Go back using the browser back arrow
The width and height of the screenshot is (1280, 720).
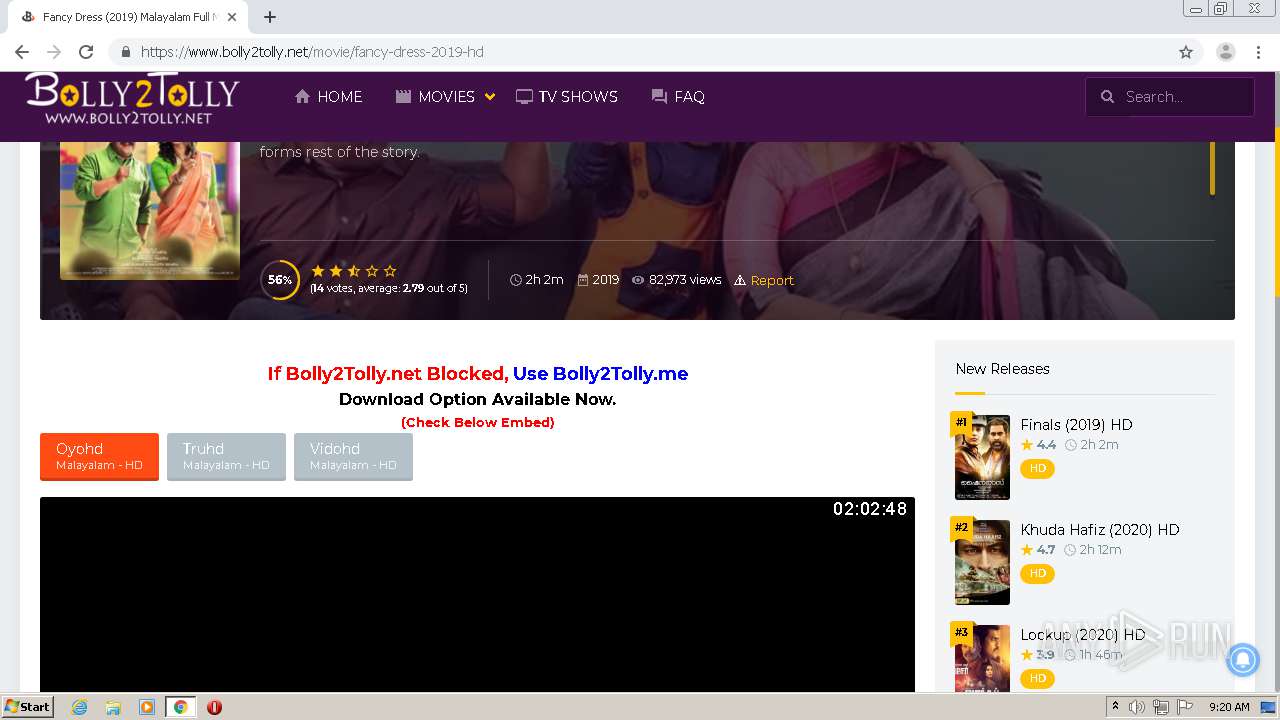[22, 52]
